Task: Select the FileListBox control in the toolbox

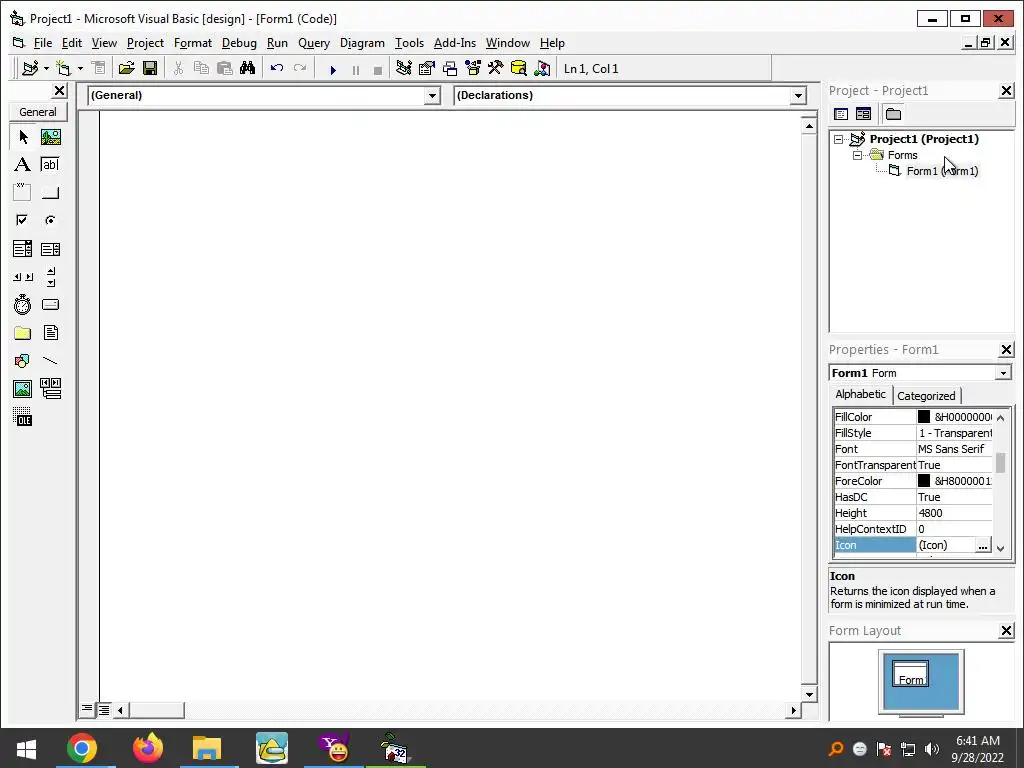Action: [x=50, y=333]
